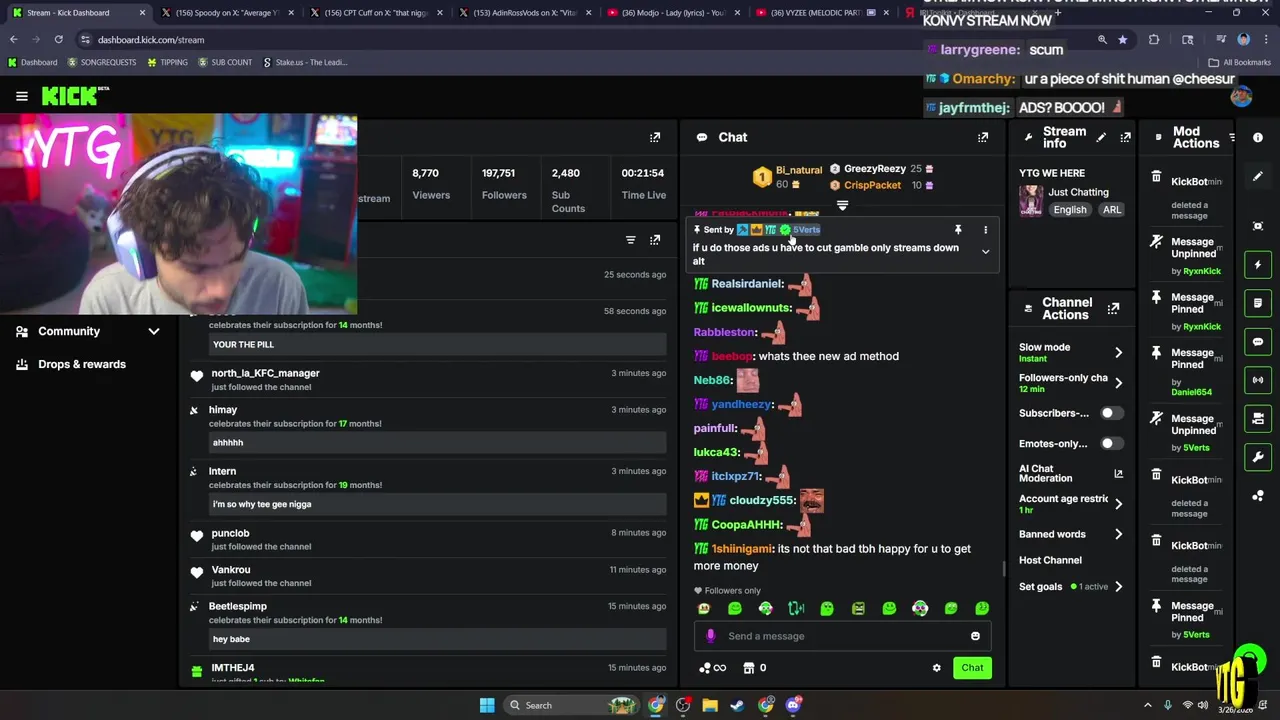This screenshot has width=1280, height=720.
Task: Unpin the pinned chat message
Action: (x=958, y=230)
